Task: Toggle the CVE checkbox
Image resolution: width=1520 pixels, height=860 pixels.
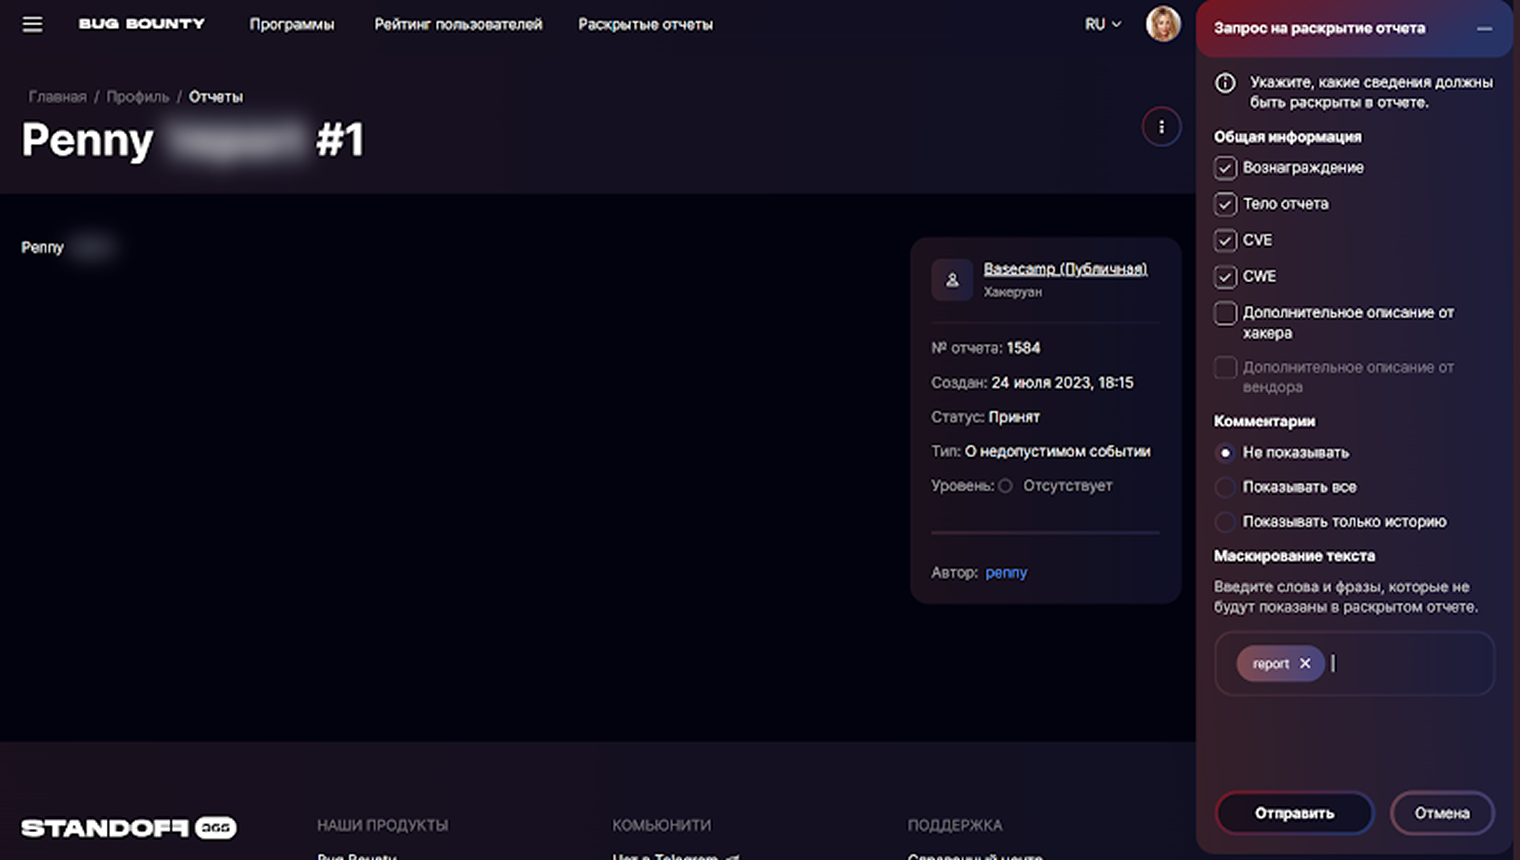Action: 1225,240
